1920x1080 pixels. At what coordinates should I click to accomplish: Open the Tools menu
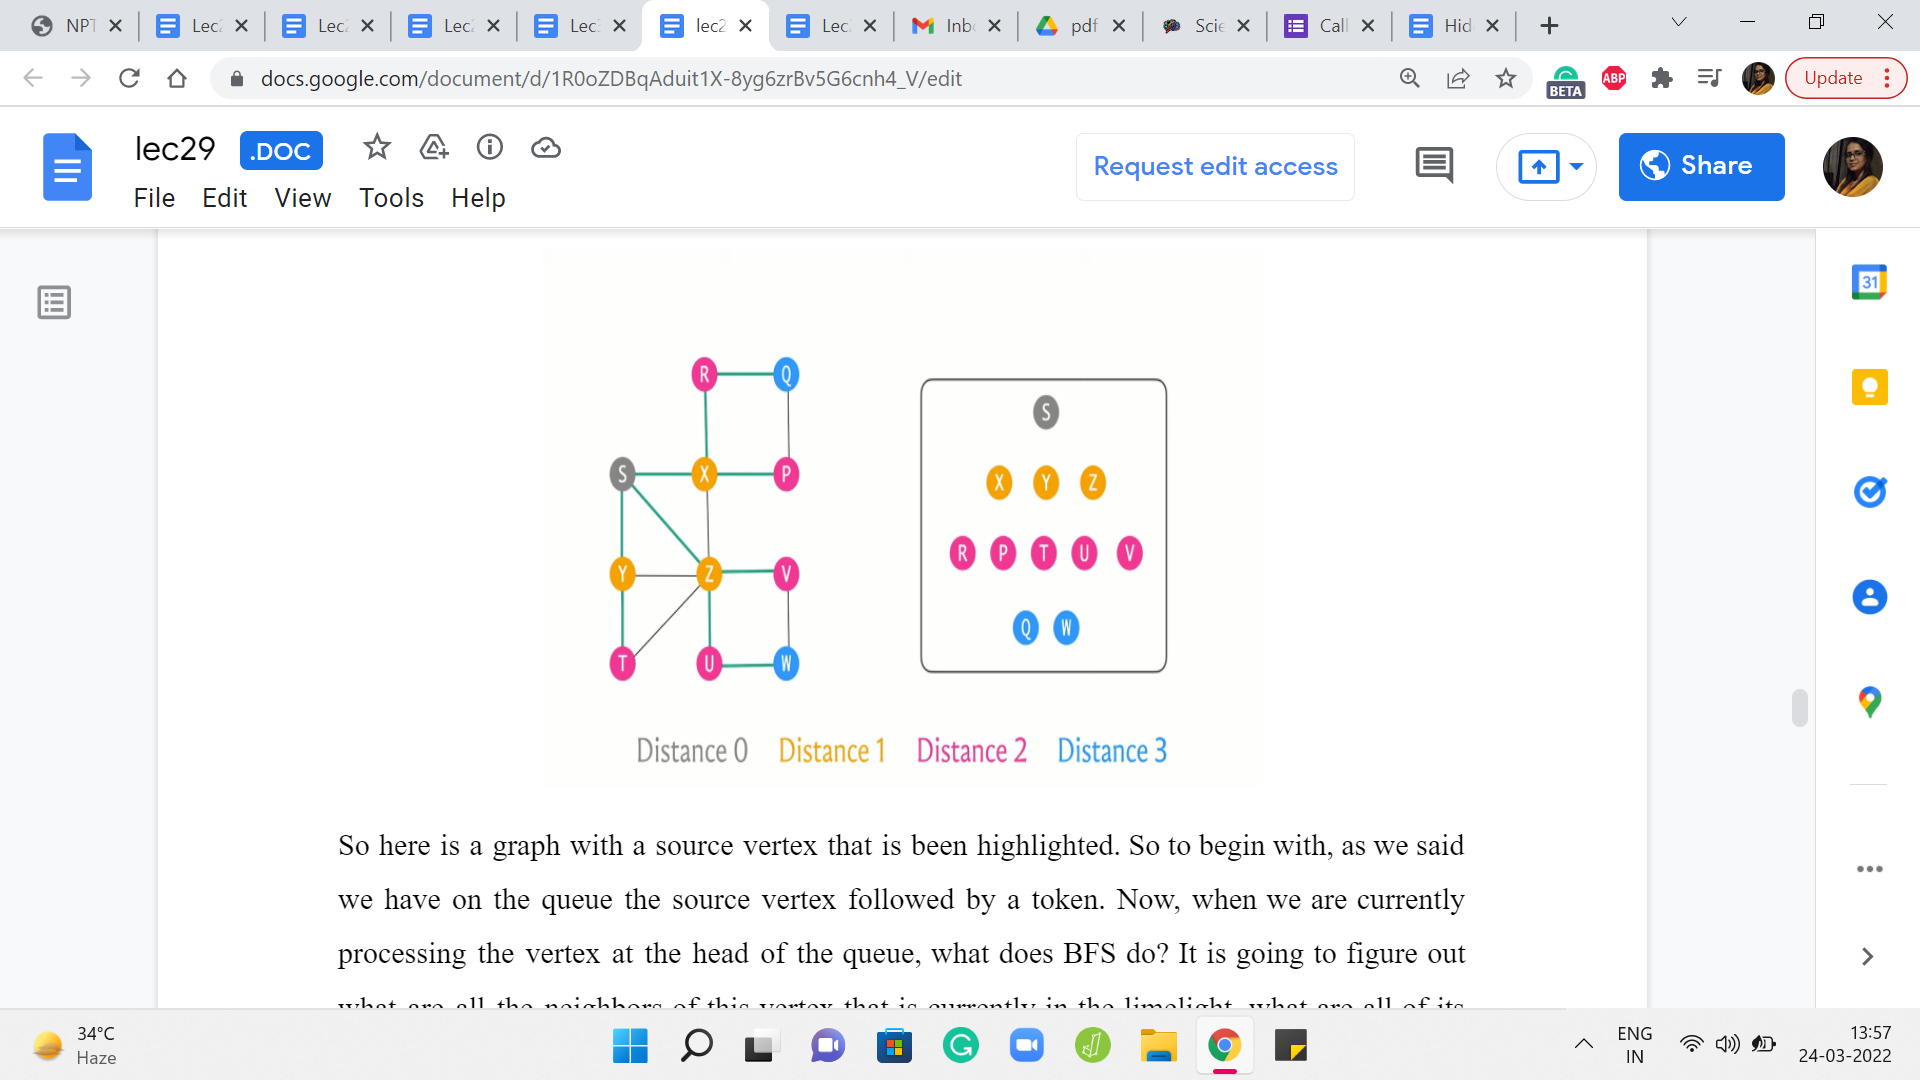coord(391,198)
